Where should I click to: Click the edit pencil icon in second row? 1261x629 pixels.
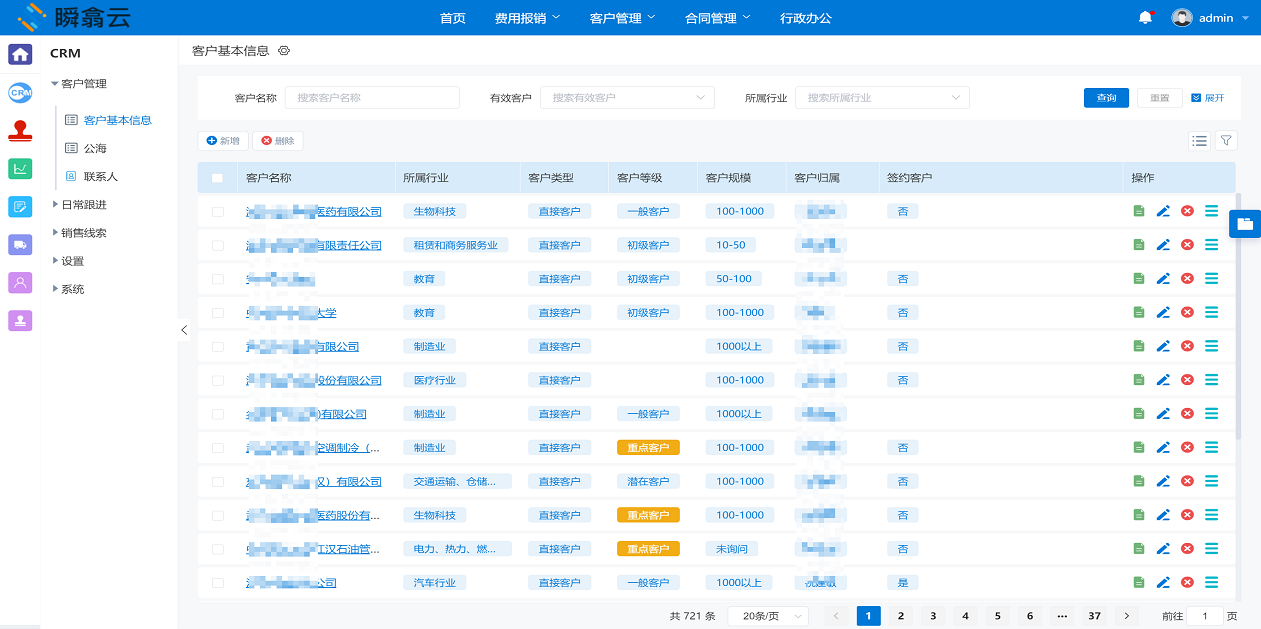1163,245
